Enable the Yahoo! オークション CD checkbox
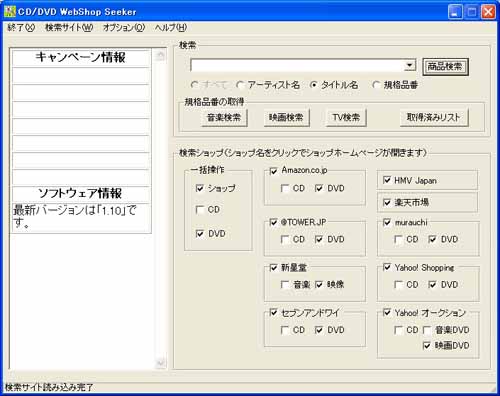The height and width of the screenshot is (396, 500). coord(398,330)
